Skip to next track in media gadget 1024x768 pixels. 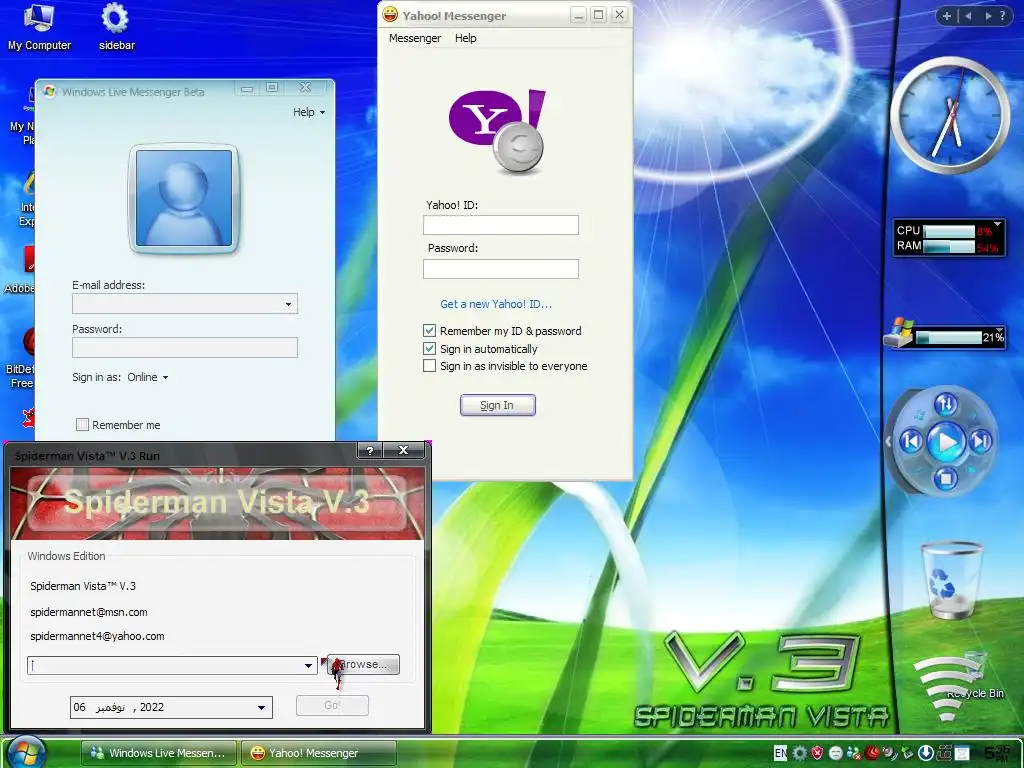point(981,441)
